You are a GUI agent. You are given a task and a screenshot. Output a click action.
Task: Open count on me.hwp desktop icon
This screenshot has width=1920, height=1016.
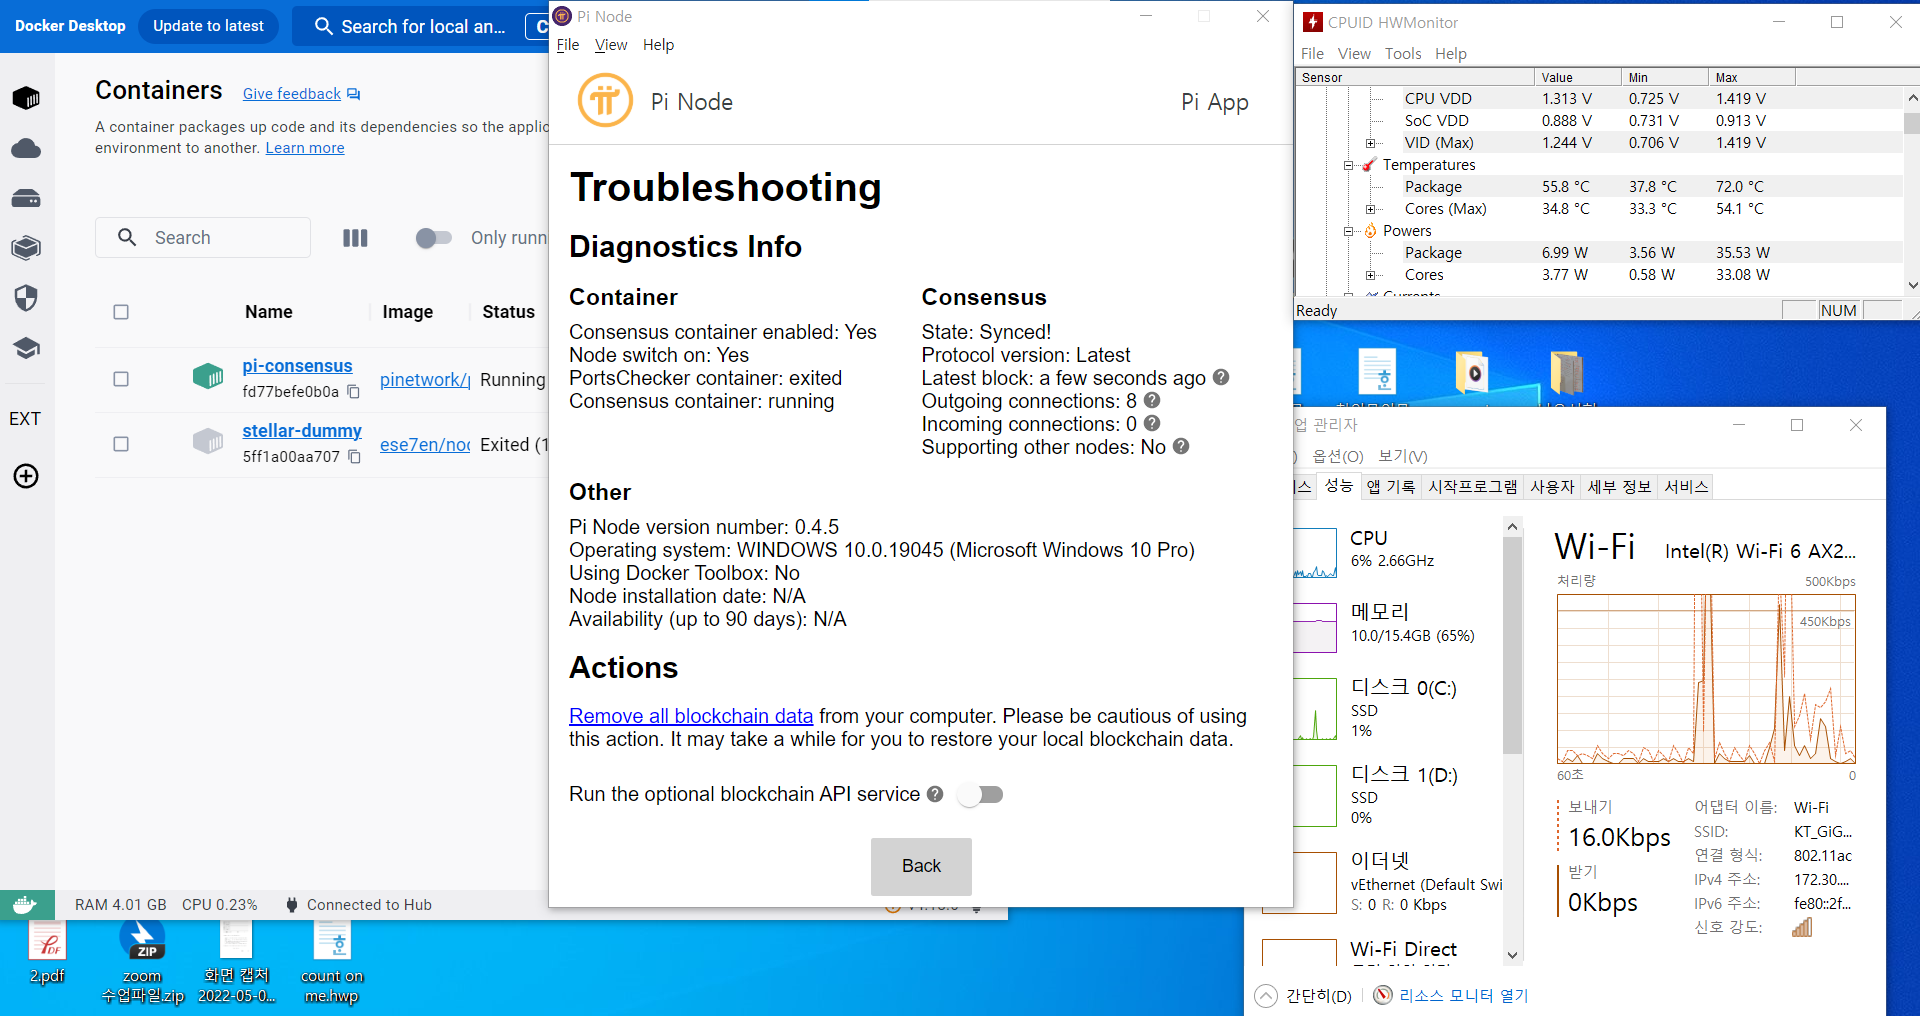click(x=332, y=960)
